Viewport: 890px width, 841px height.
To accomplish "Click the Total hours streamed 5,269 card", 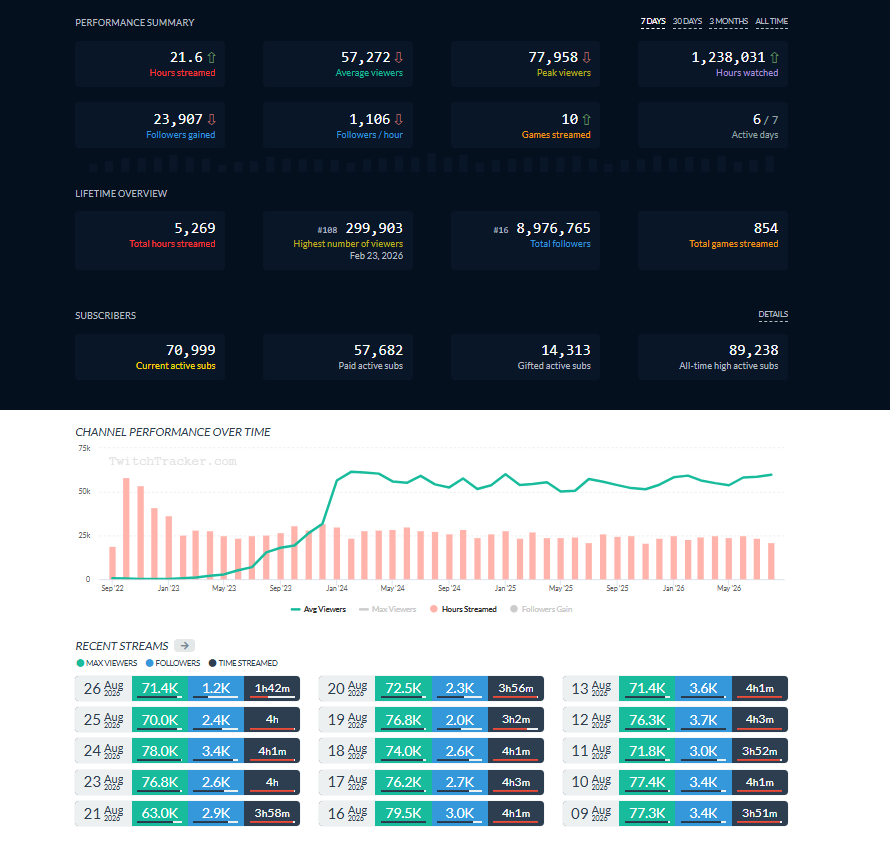I will pyautogui.click(x=150, y=241).
